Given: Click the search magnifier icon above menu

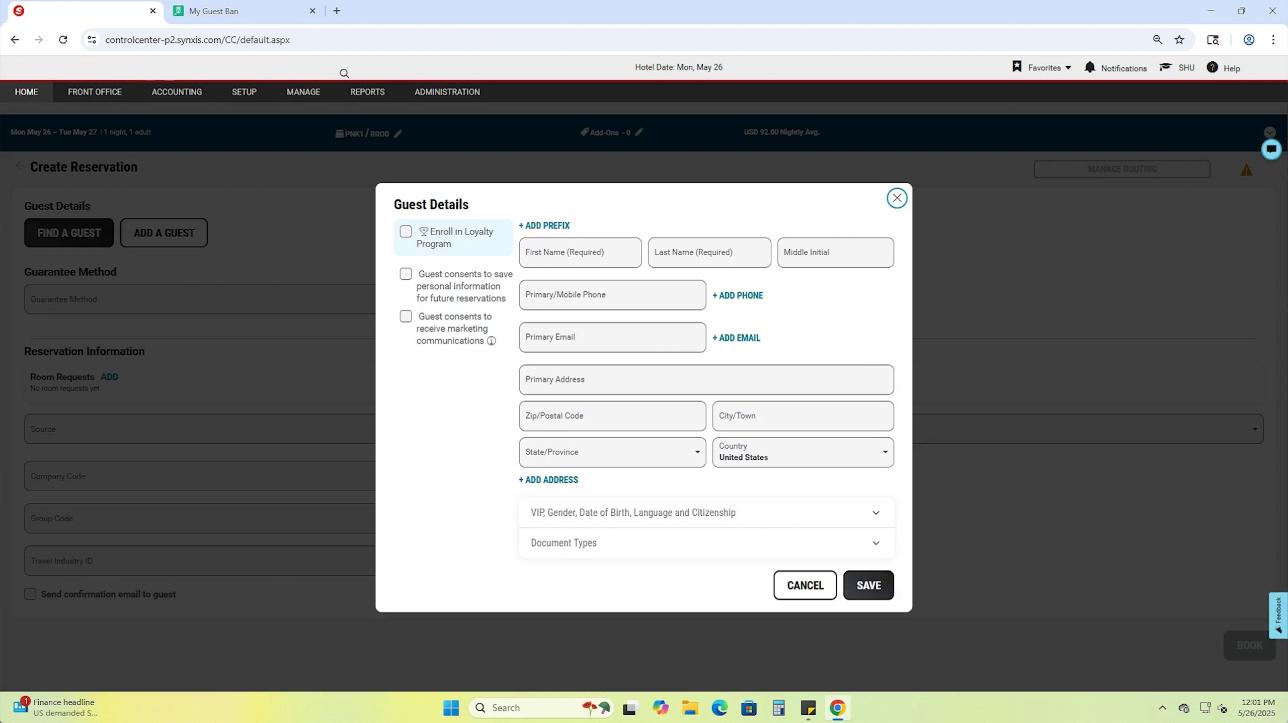Looking at the screenshot, I should (344, 73).
